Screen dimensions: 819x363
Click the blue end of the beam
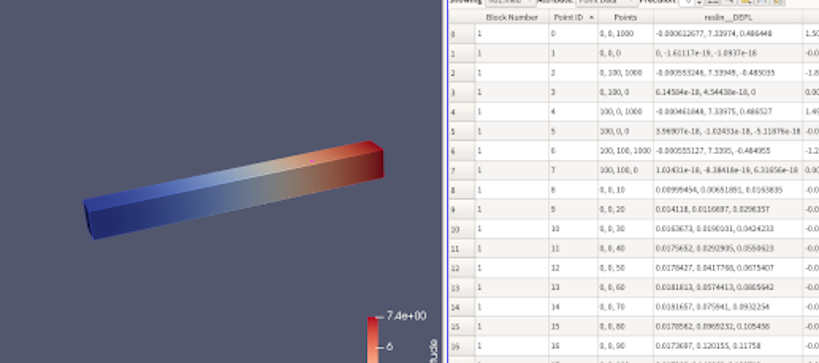(90, 218)
